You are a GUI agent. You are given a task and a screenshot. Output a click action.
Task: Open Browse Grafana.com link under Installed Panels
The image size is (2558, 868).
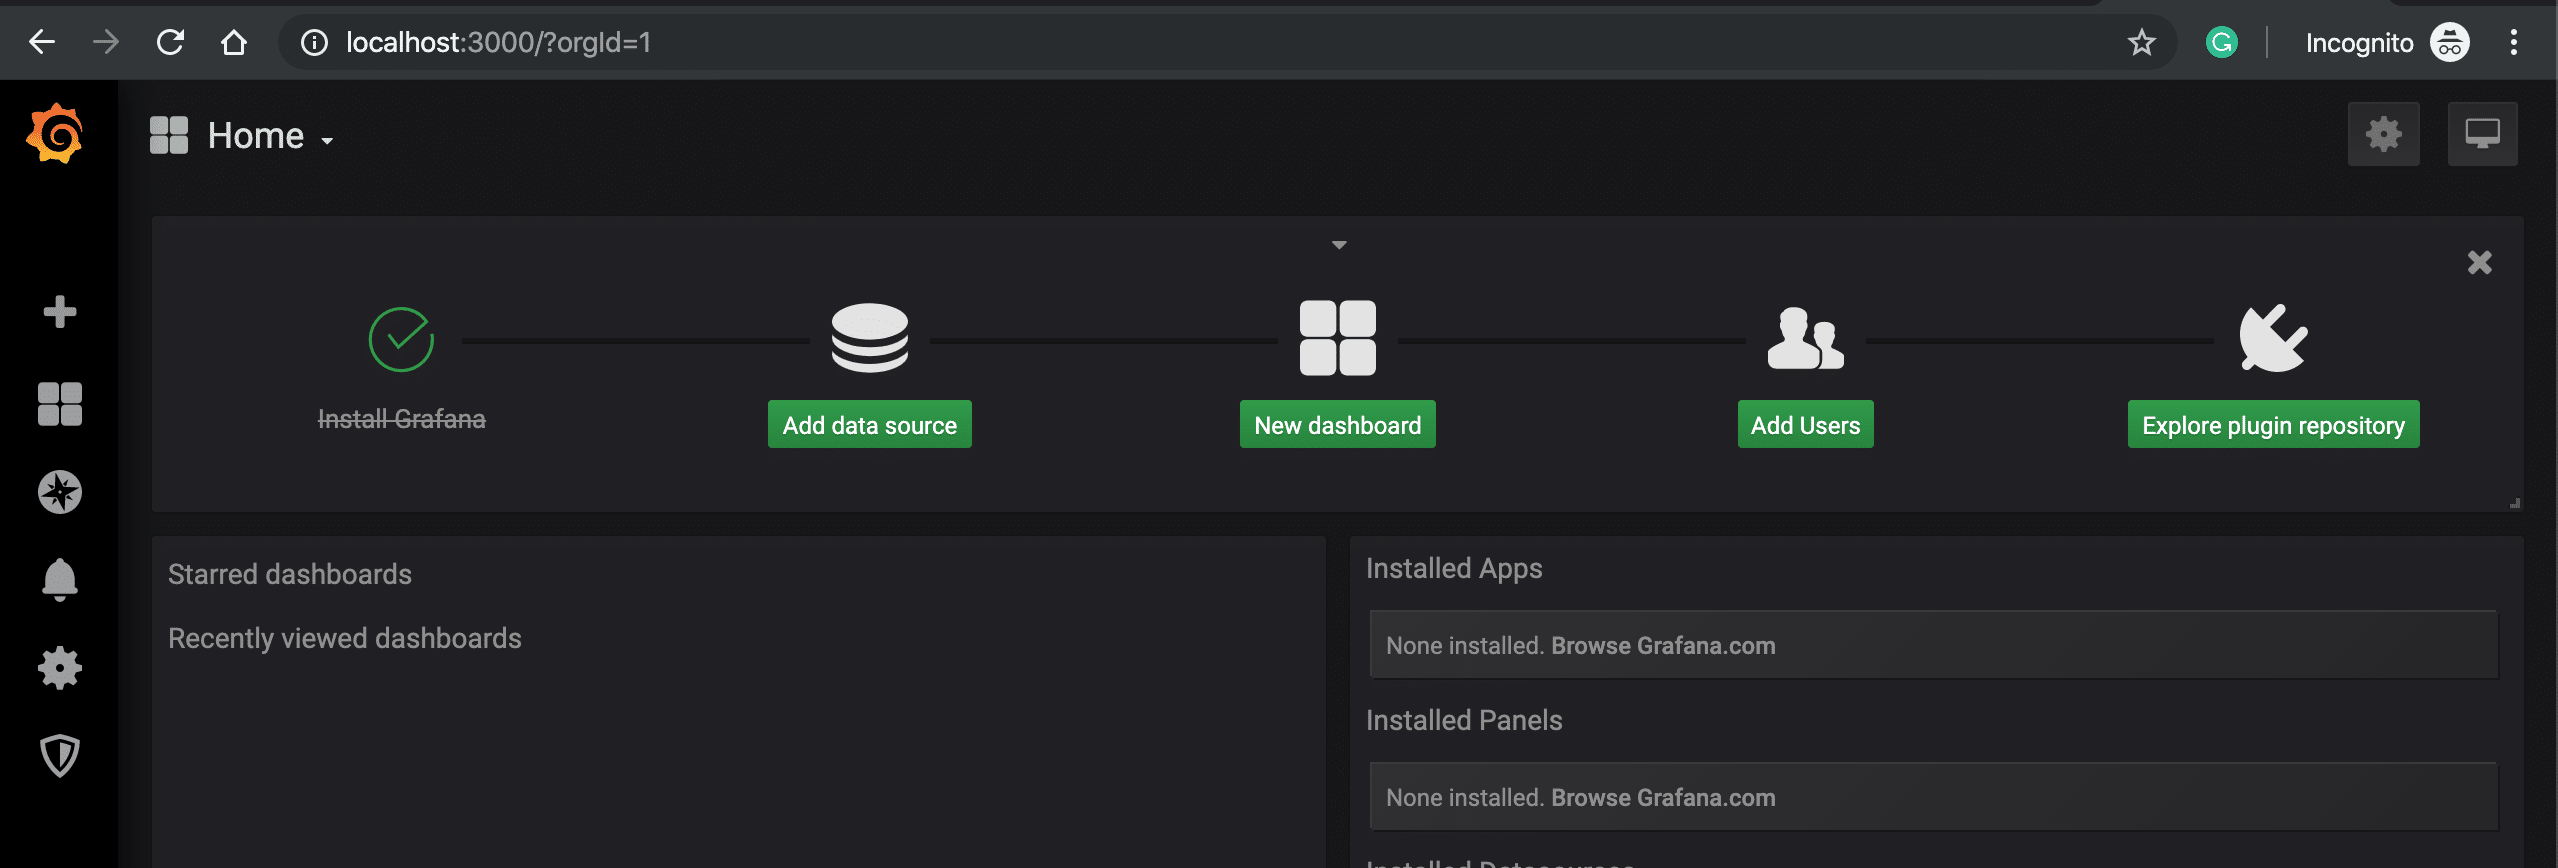tap(1663, 798)
